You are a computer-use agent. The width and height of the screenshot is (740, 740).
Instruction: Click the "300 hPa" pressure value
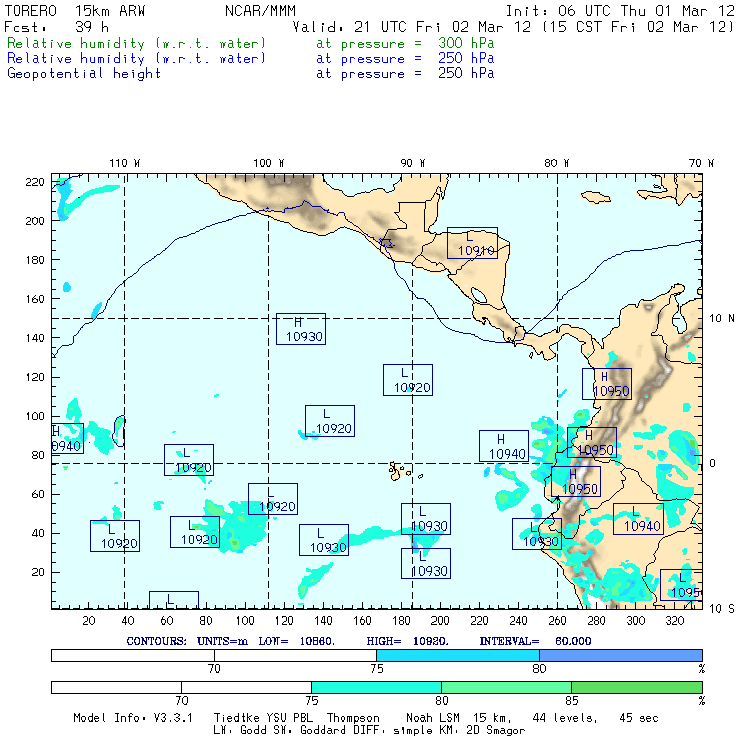[x=466, y=43]
